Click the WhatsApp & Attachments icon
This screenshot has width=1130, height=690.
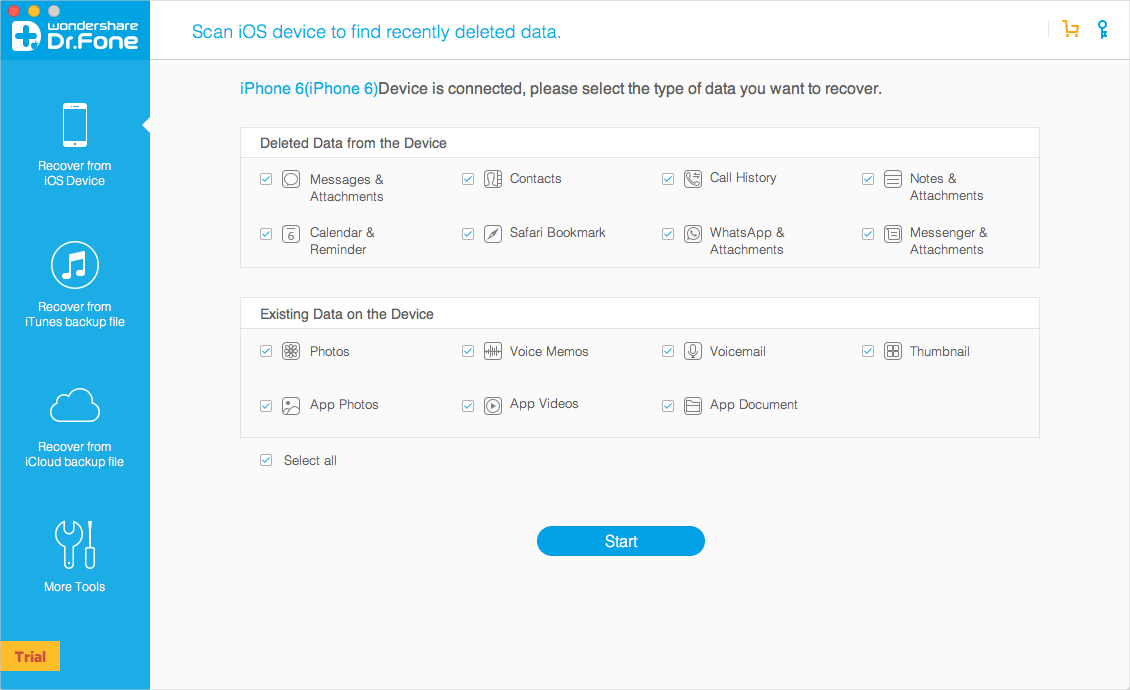[693, 234]
